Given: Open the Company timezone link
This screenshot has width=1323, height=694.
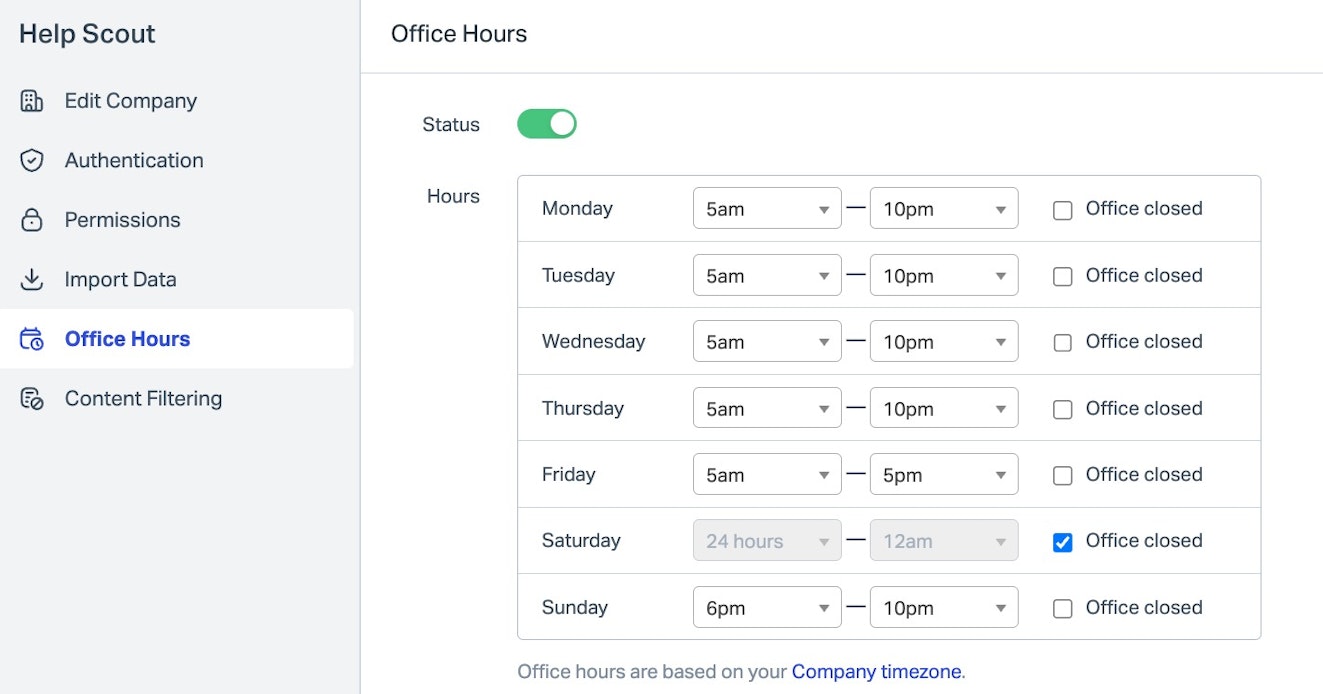Looking at the screenshot, I should click(877, 672).
